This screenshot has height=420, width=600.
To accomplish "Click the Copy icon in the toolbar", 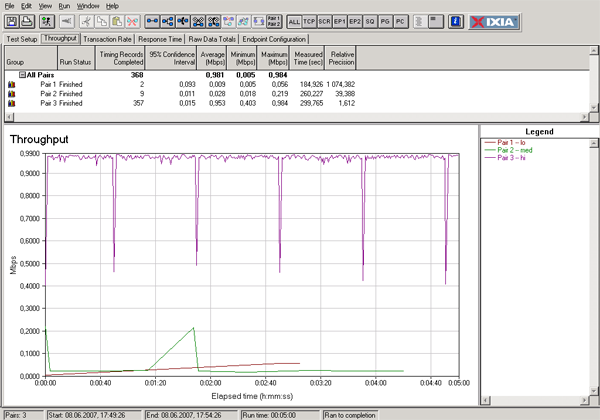I will point(103,20).
